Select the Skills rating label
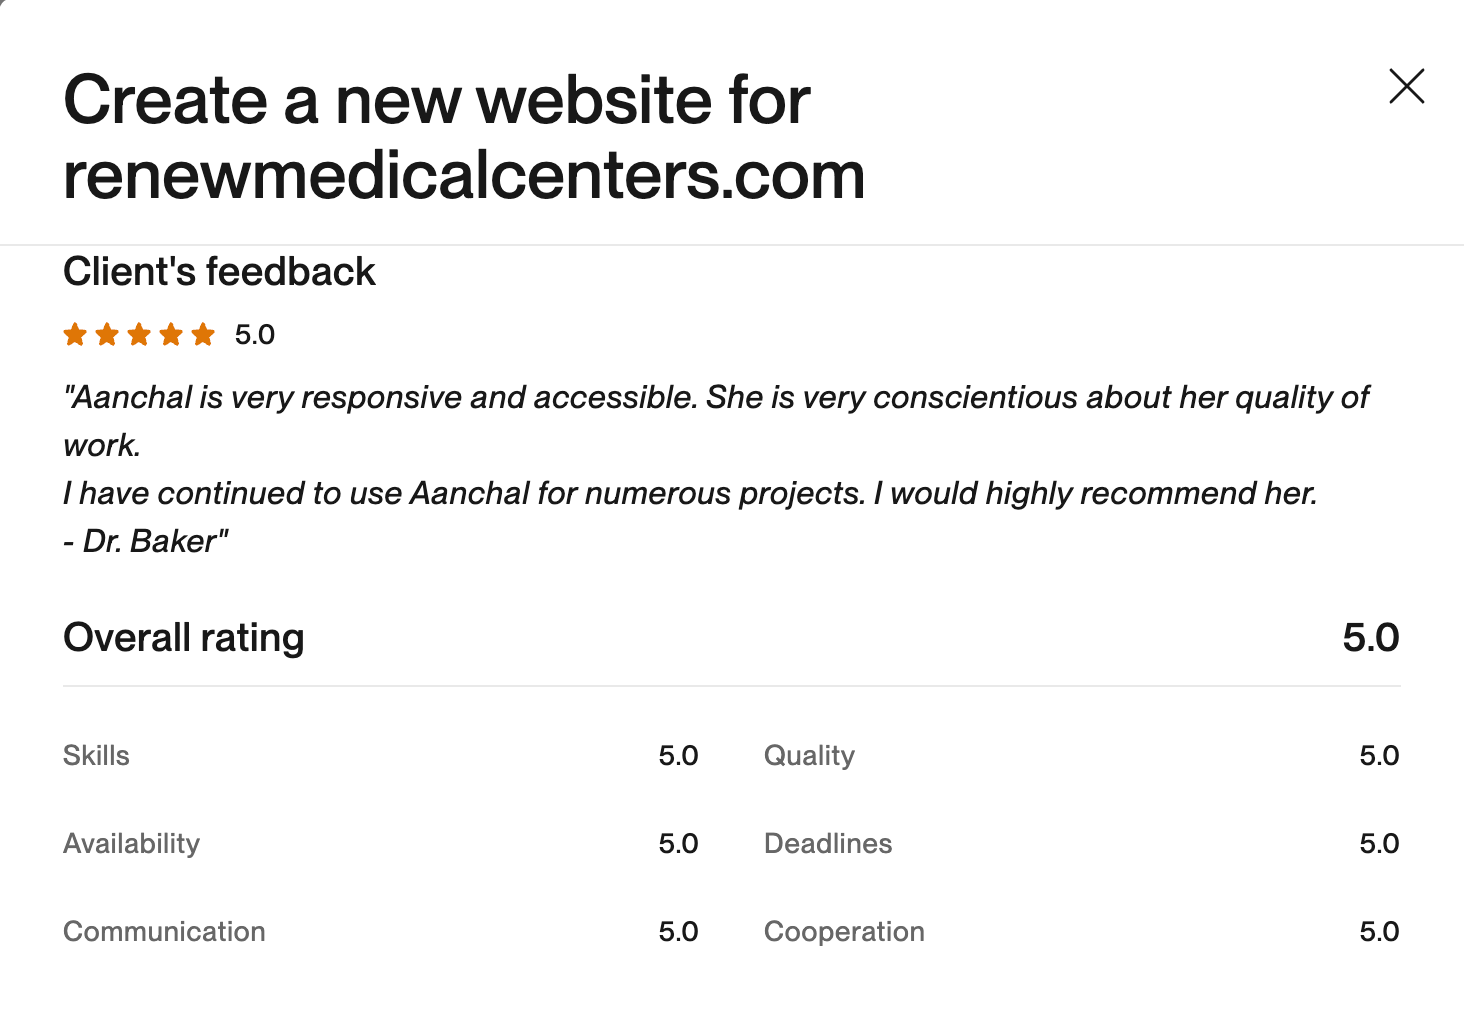 point(96,756)
